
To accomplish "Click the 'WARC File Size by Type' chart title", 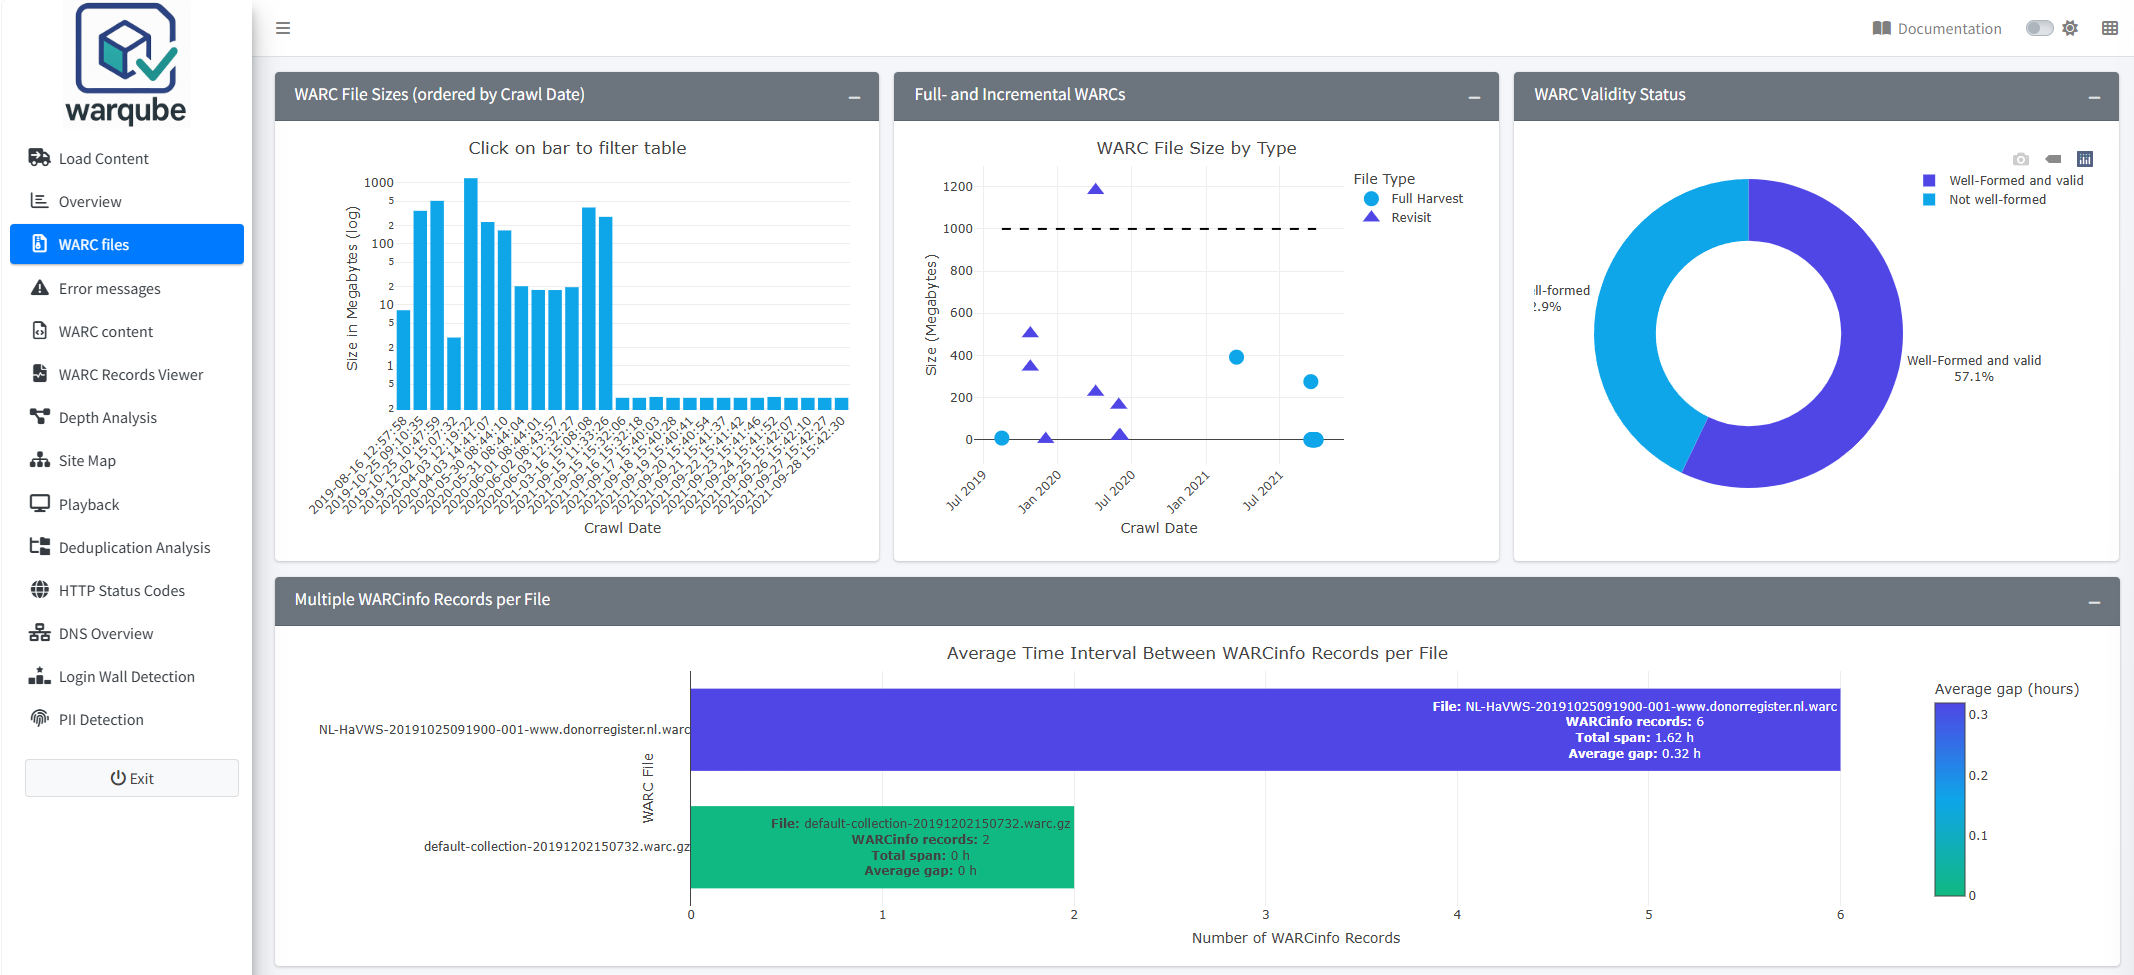I will 1196,148.
